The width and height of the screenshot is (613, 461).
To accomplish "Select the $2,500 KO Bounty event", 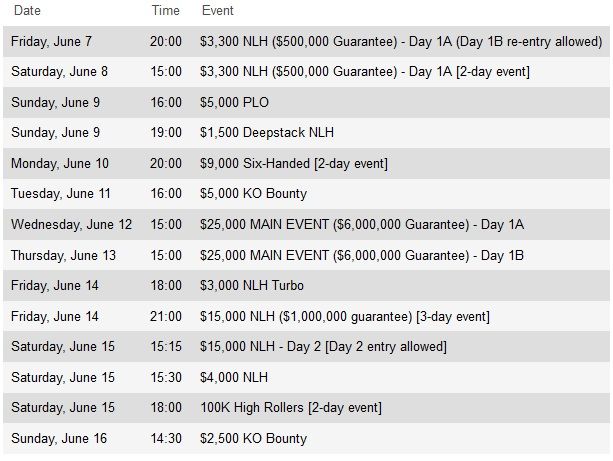I will tap(253, 438).
